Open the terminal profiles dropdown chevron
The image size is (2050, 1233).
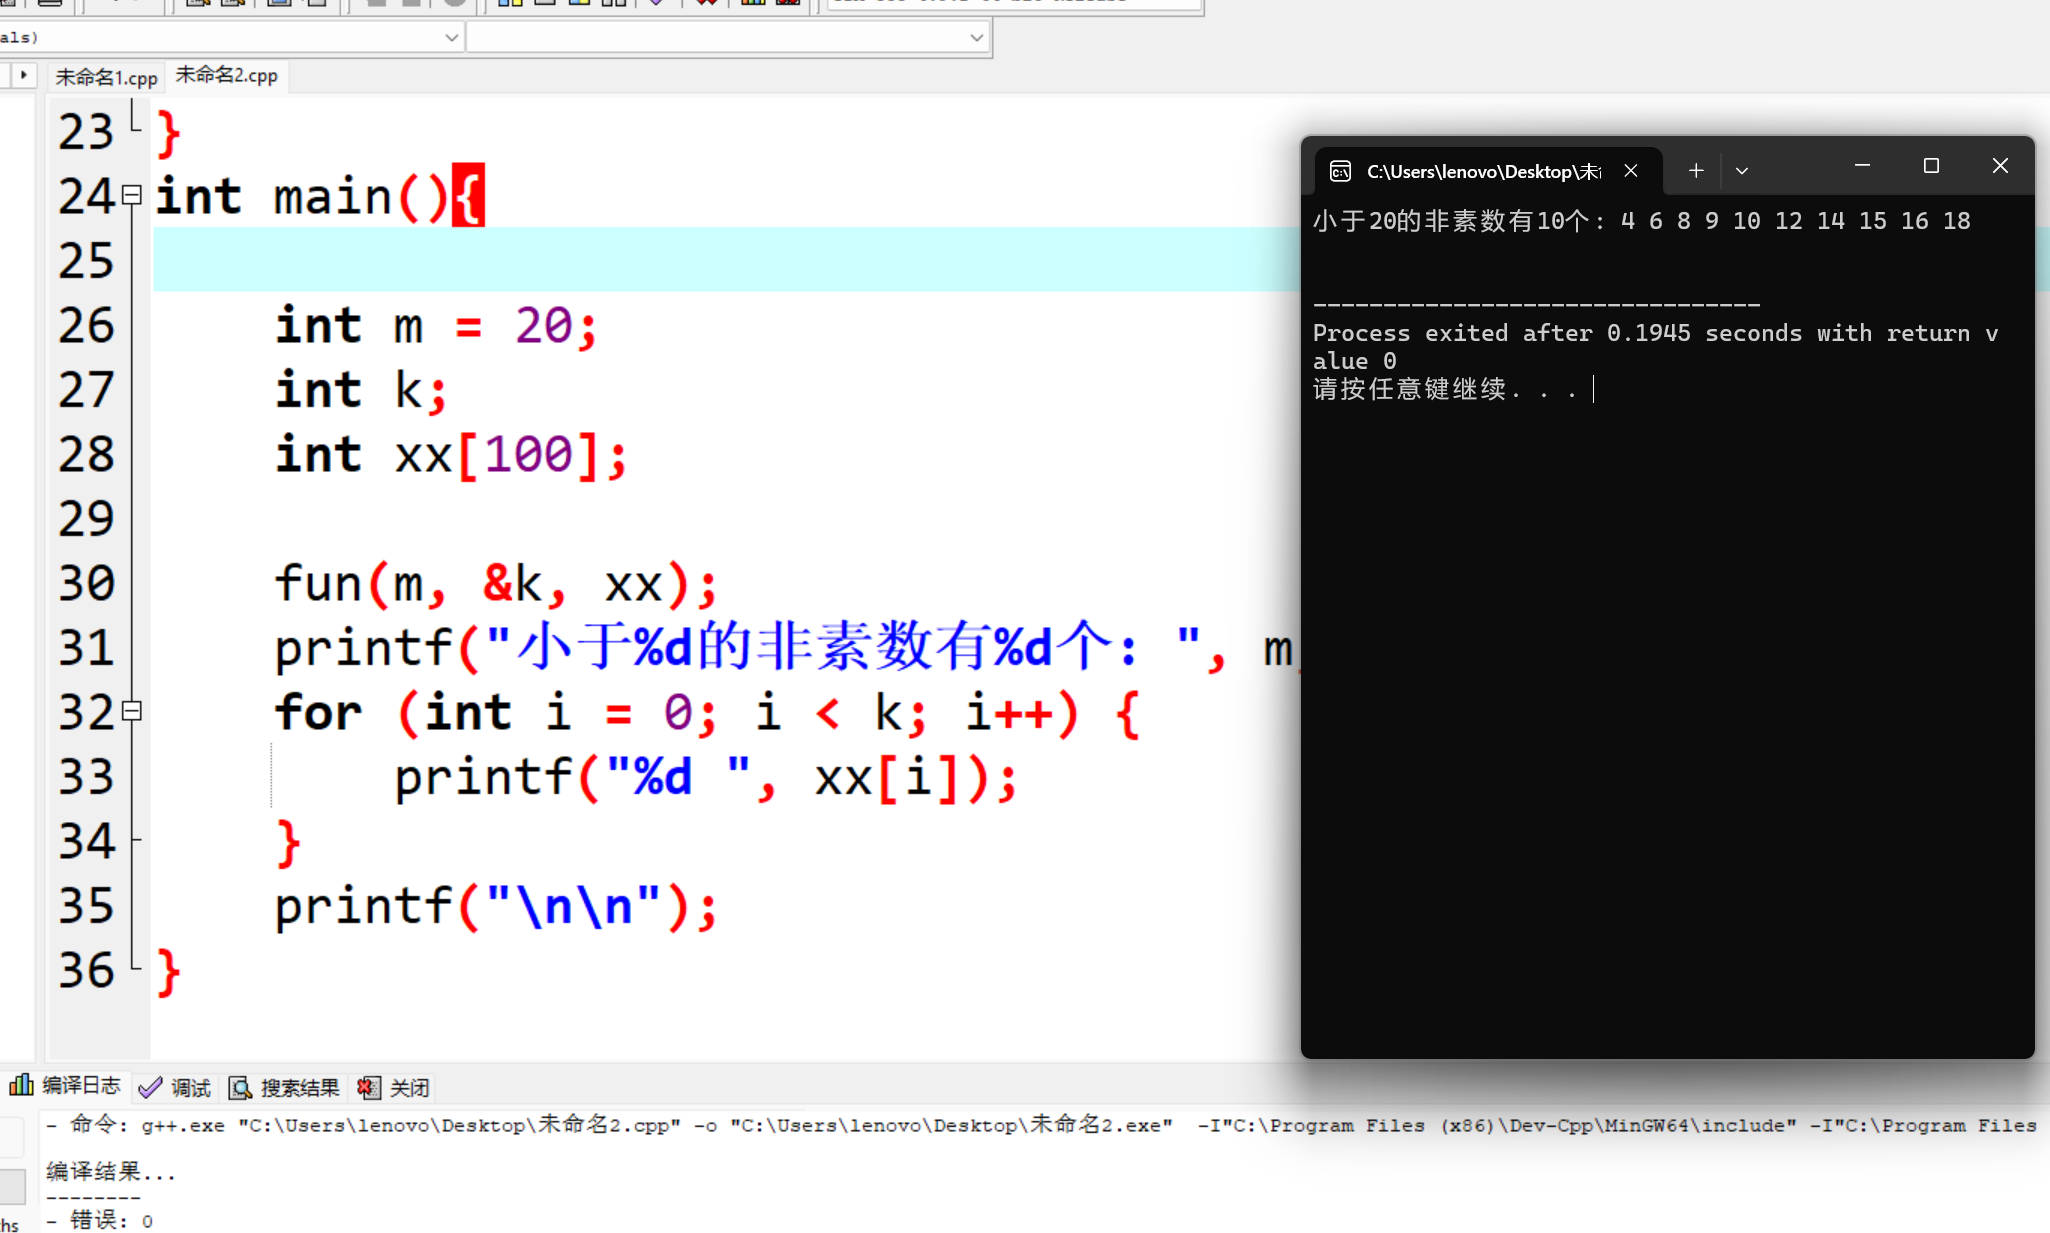1742,171
